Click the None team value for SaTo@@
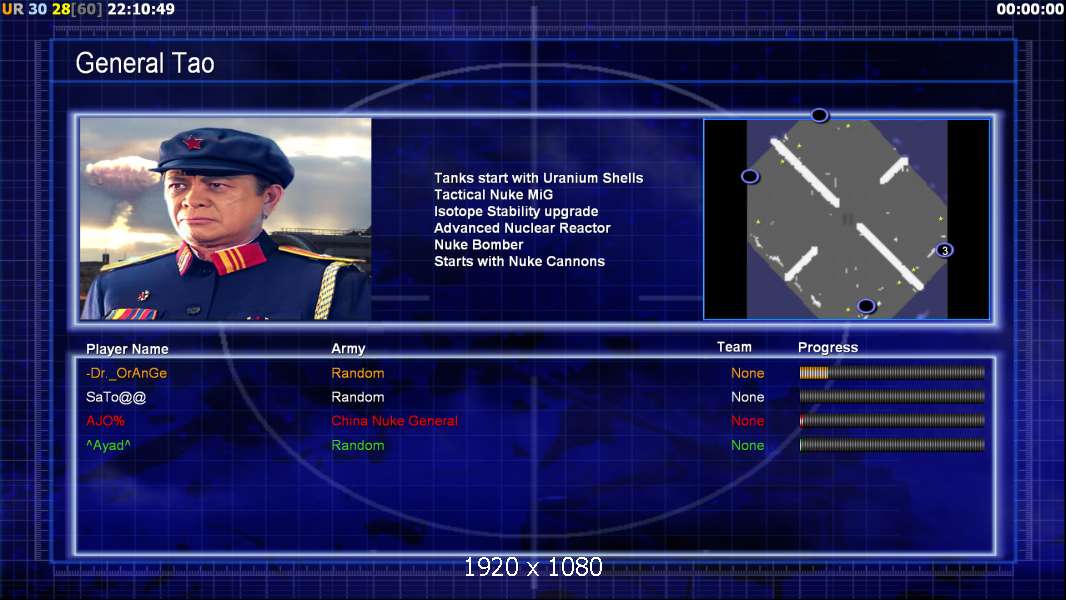 (x=747, y=397)
